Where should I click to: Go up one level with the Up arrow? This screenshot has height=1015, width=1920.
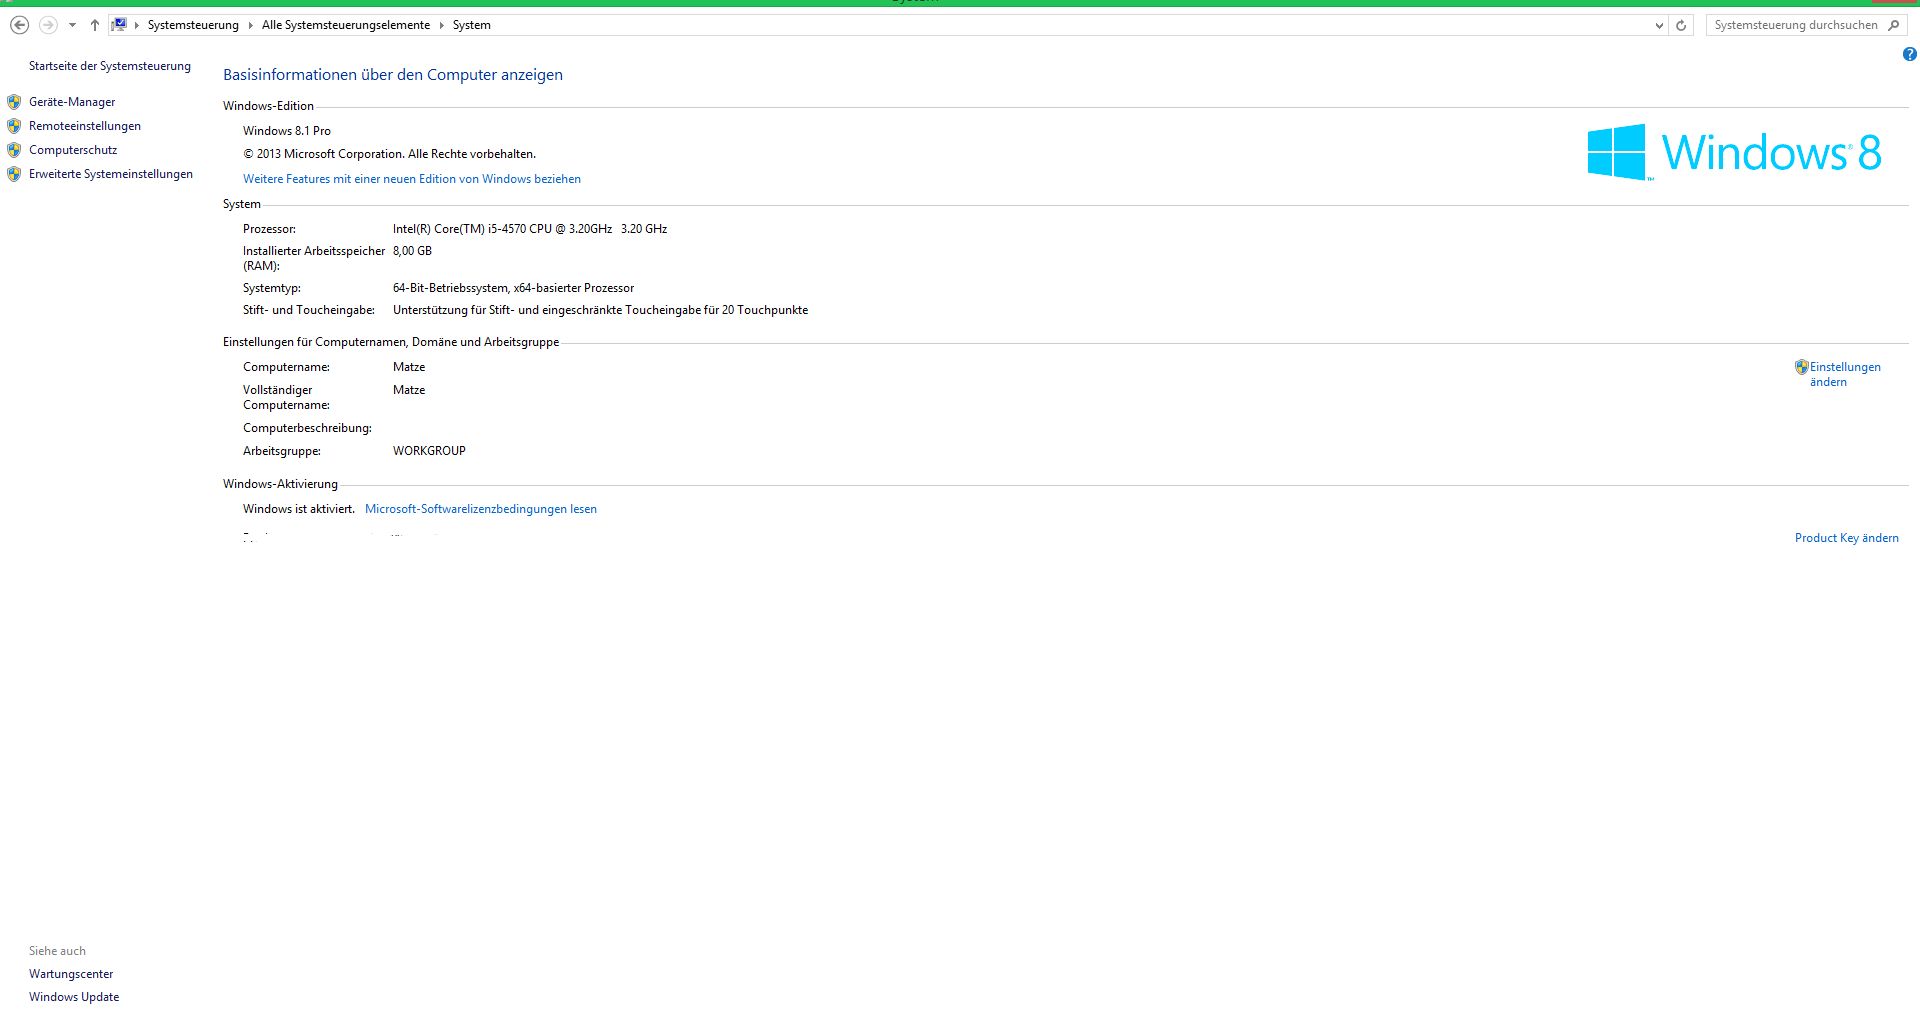94,25
